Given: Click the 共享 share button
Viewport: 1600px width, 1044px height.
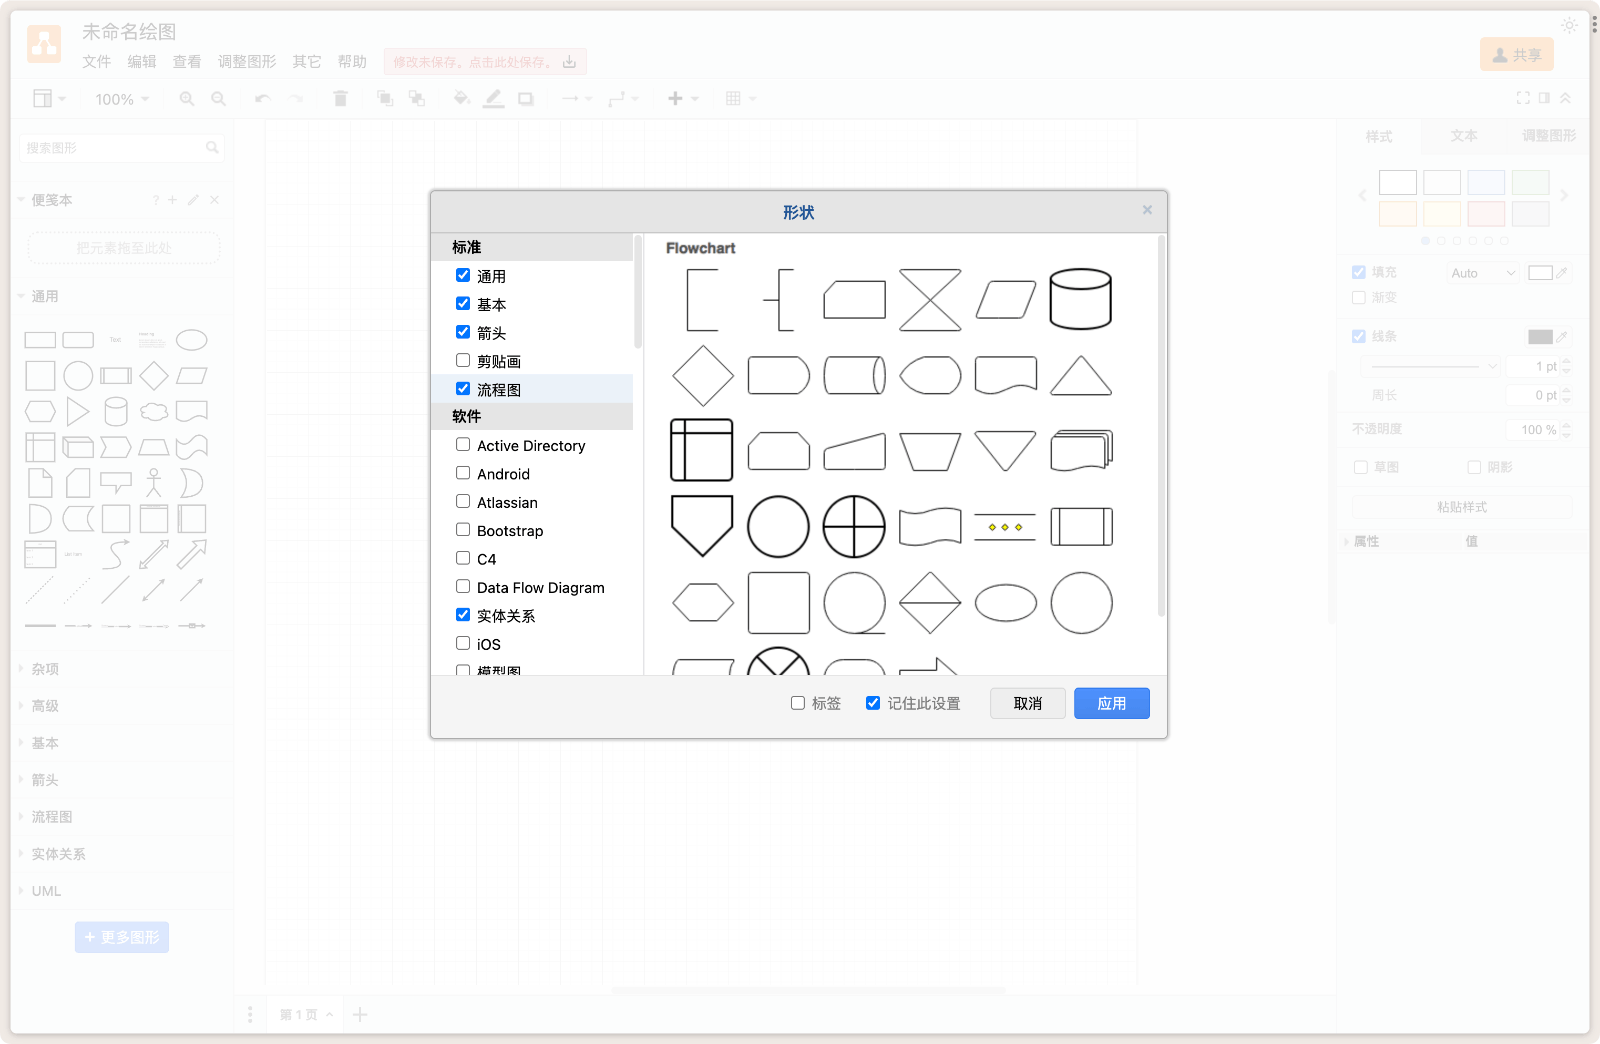Looking at the screenshot, I should point(1517,55).
